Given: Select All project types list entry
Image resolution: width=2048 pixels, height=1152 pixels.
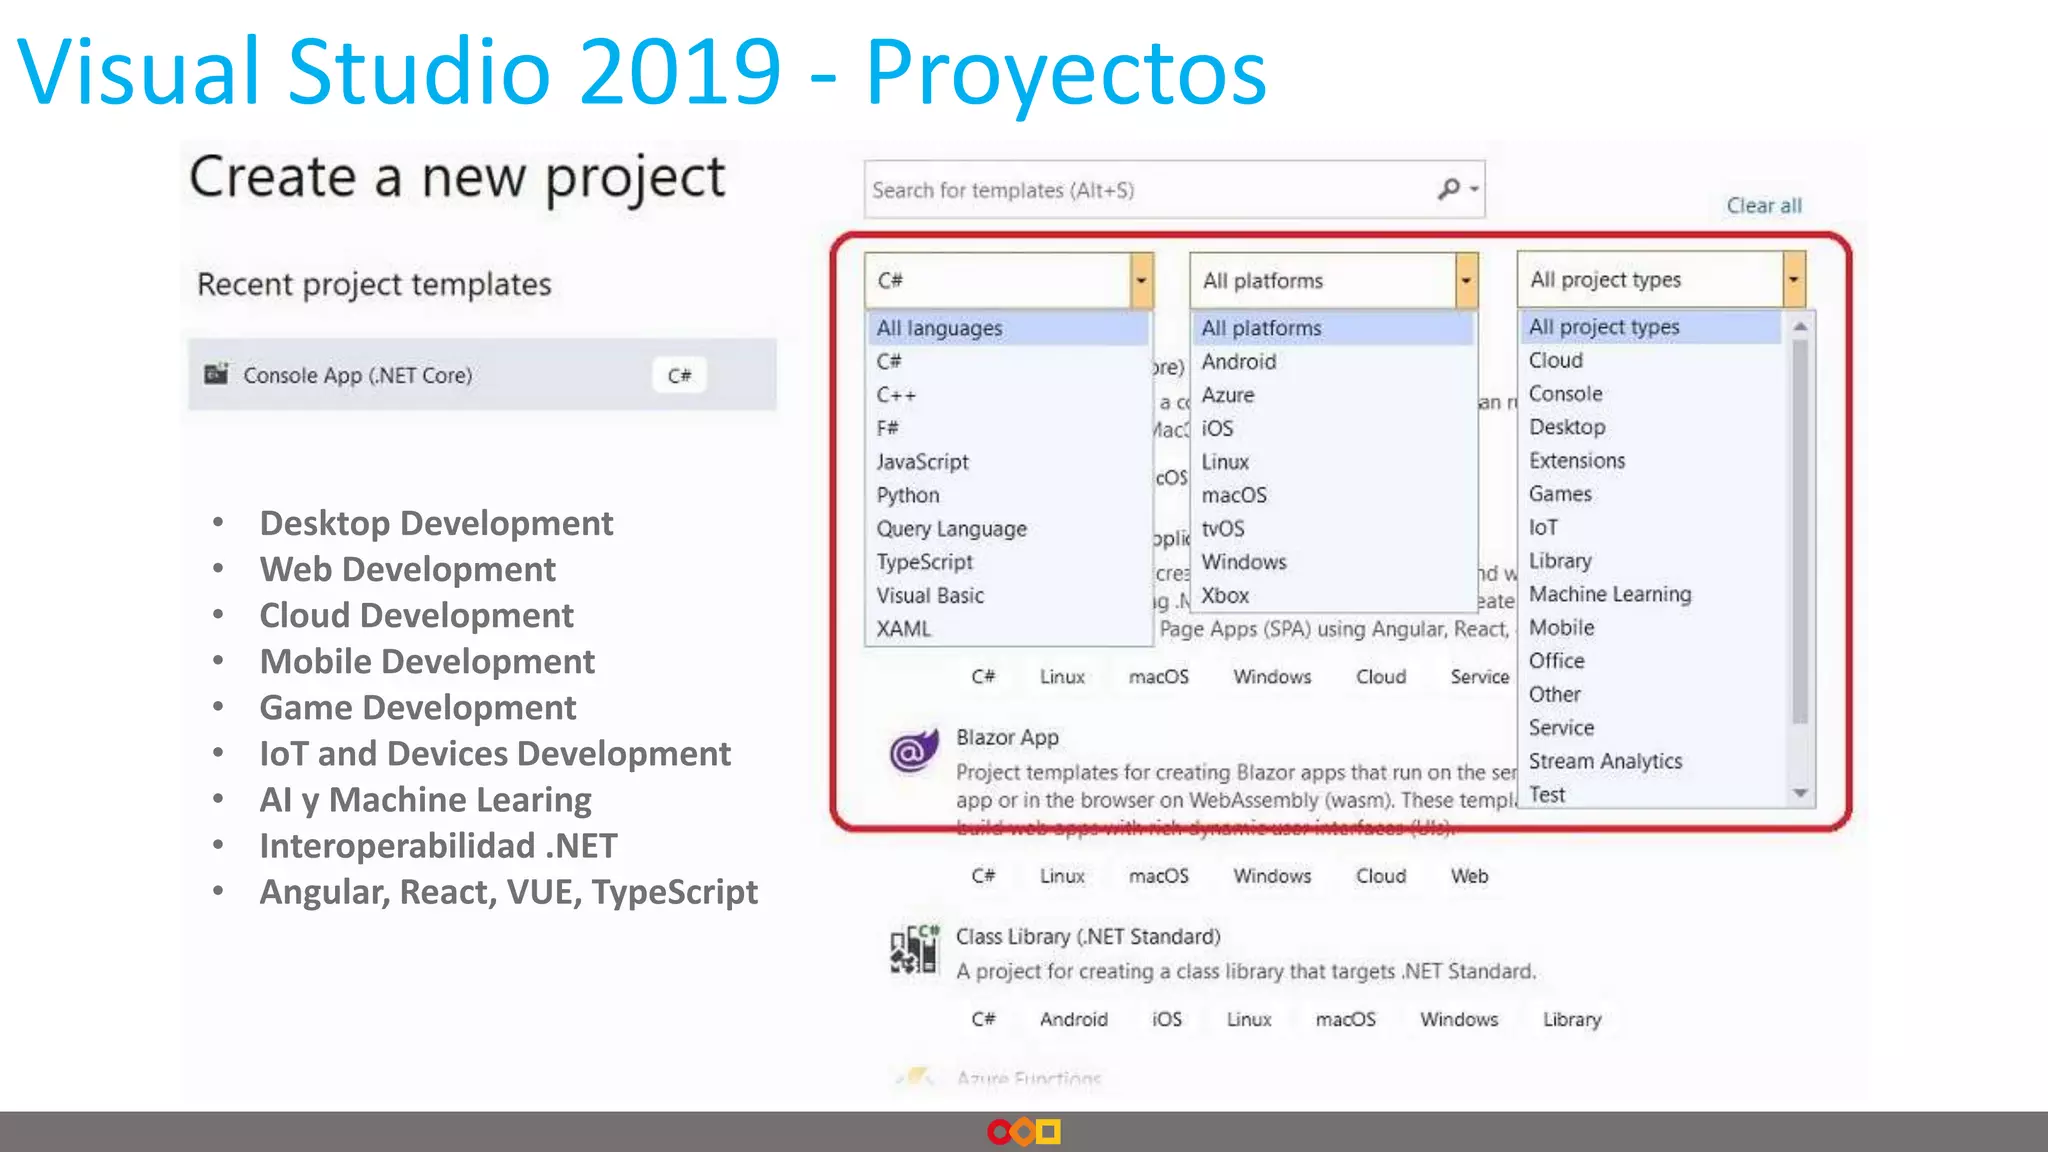Looking at the screenshot, I should coord(1651,327).
